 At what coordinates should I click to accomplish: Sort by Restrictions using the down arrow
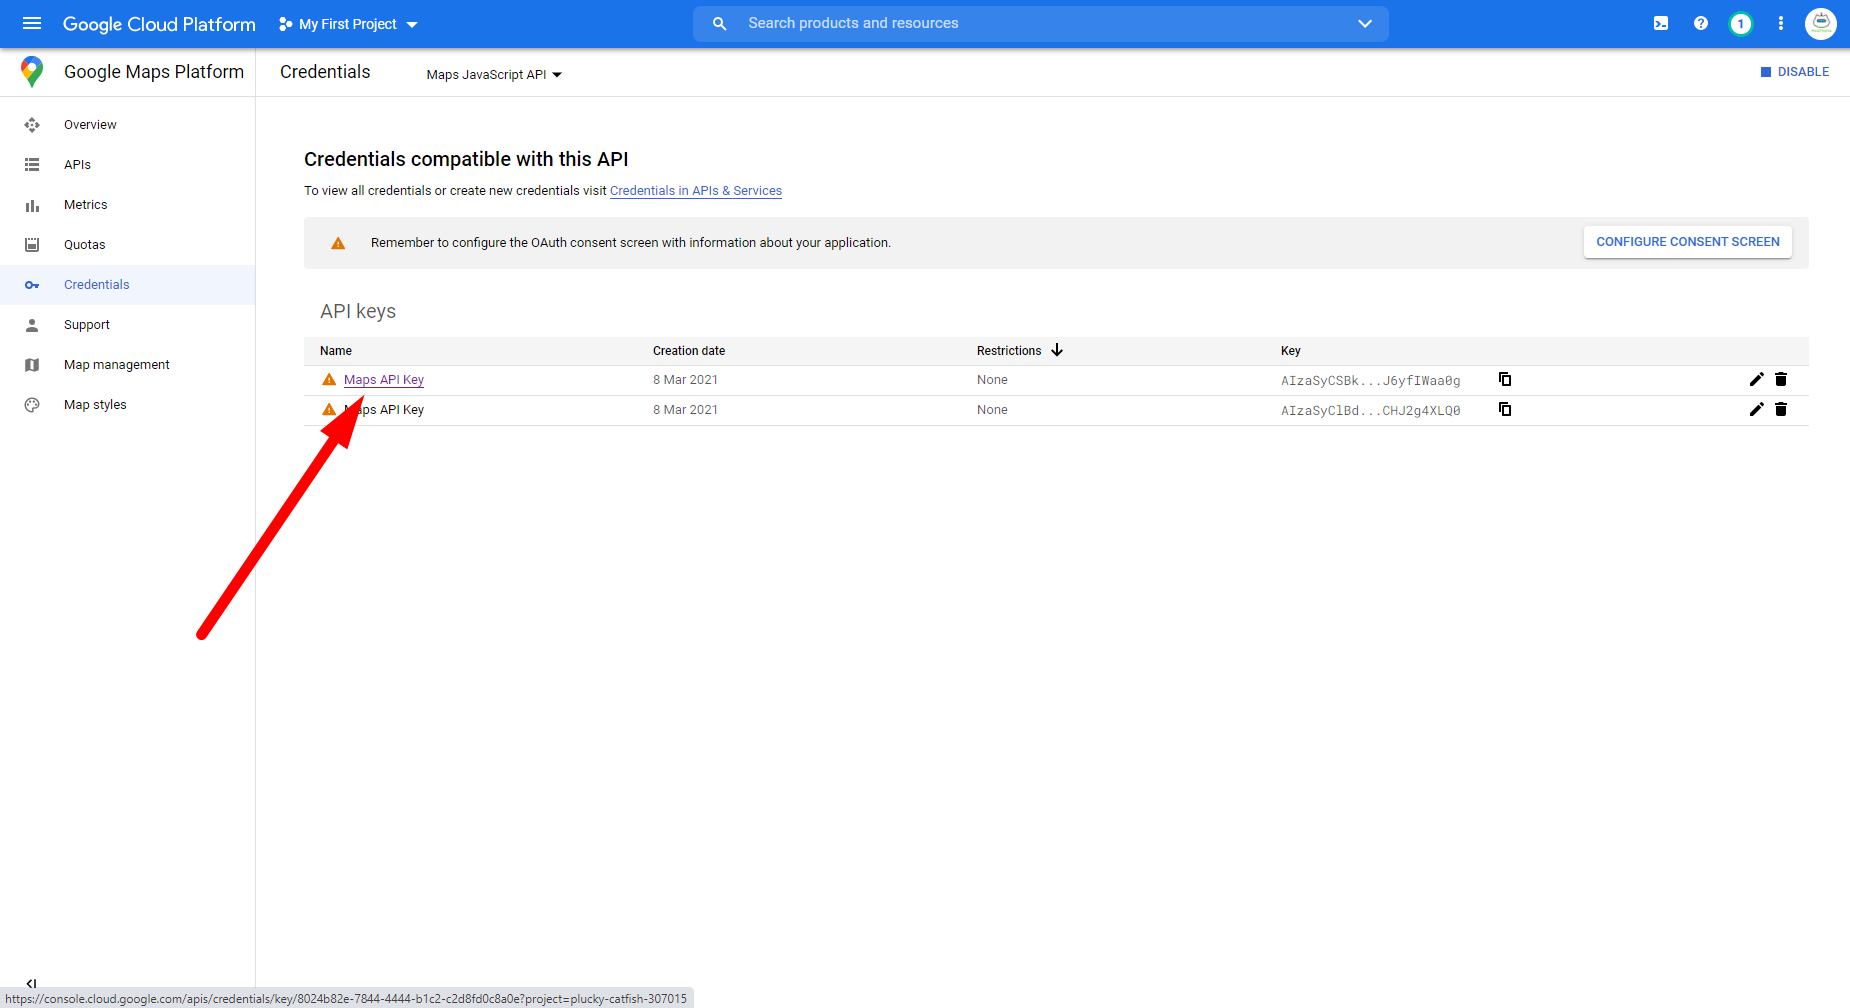tap(1057, 350)
